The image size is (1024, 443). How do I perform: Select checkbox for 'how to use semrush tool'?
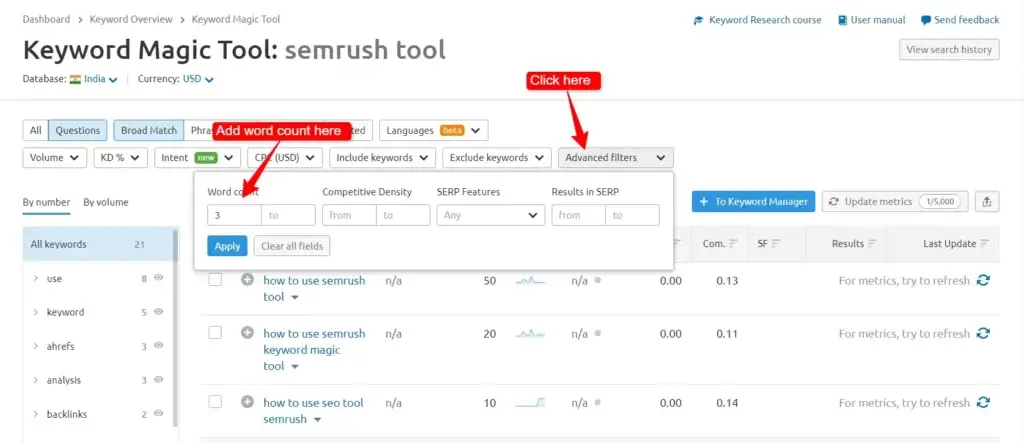click(215, 280)
